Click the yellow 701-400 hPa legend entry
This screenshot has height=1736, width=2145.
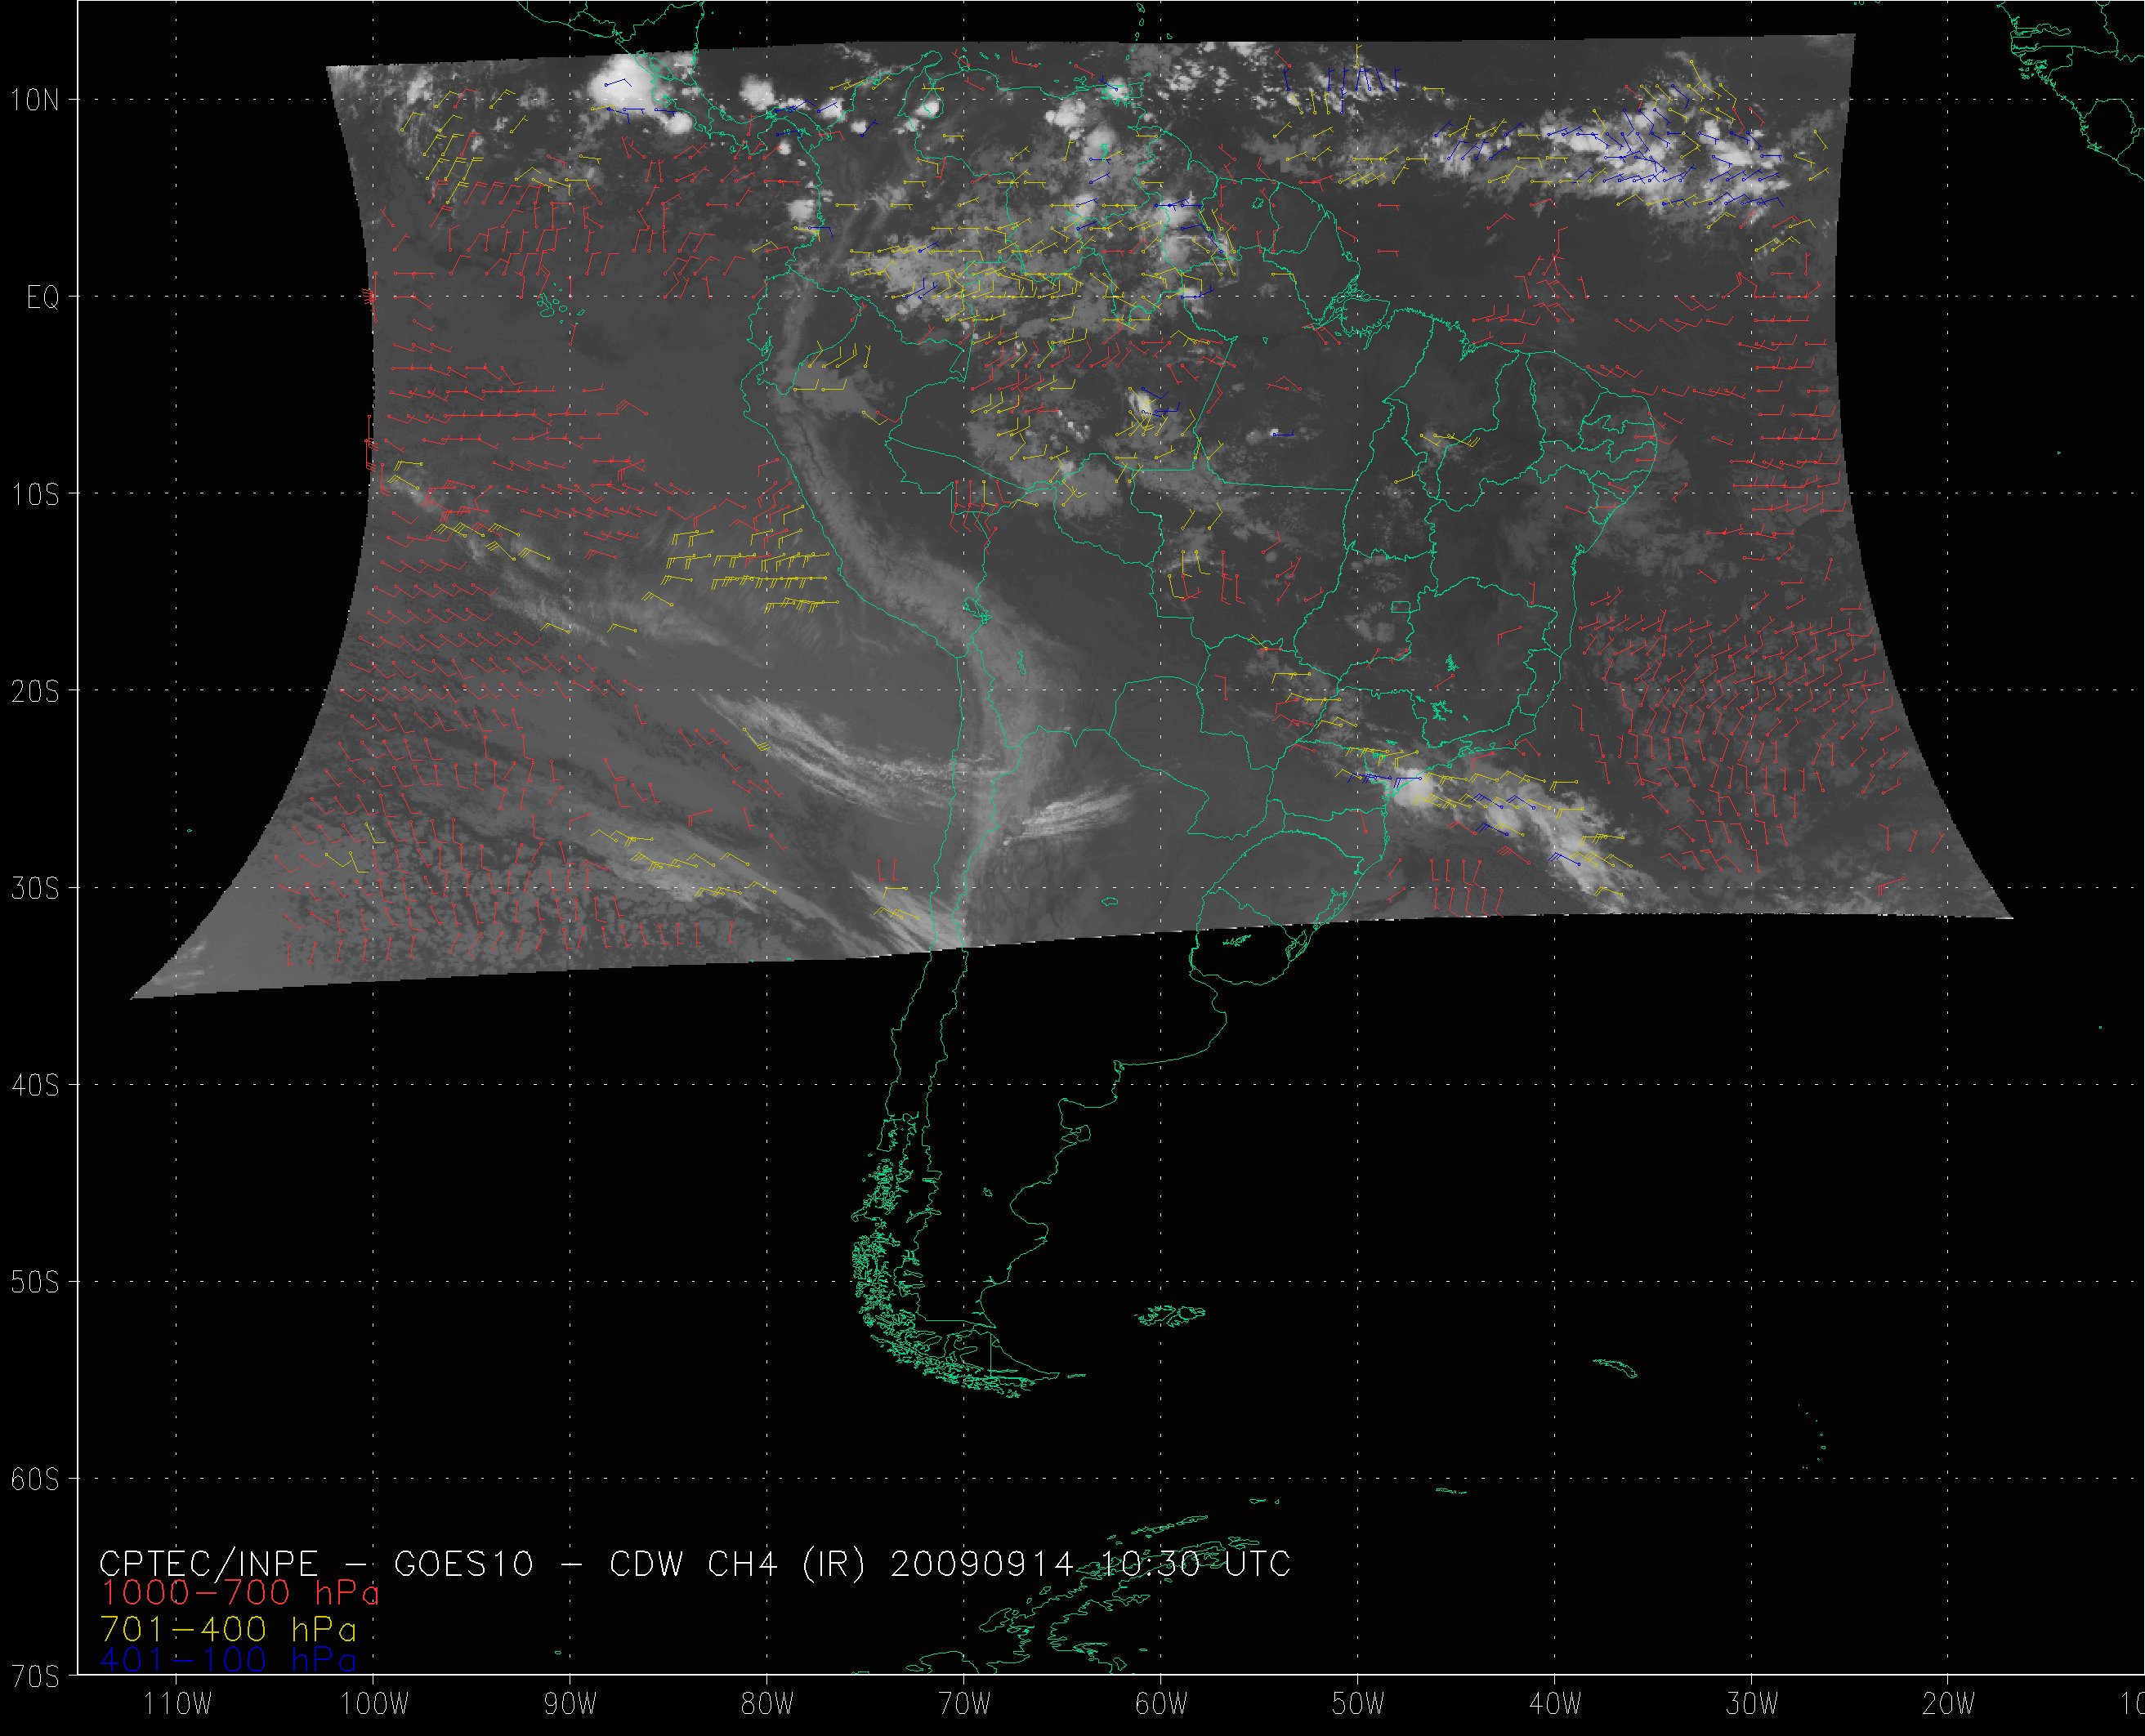[228, 1629]
